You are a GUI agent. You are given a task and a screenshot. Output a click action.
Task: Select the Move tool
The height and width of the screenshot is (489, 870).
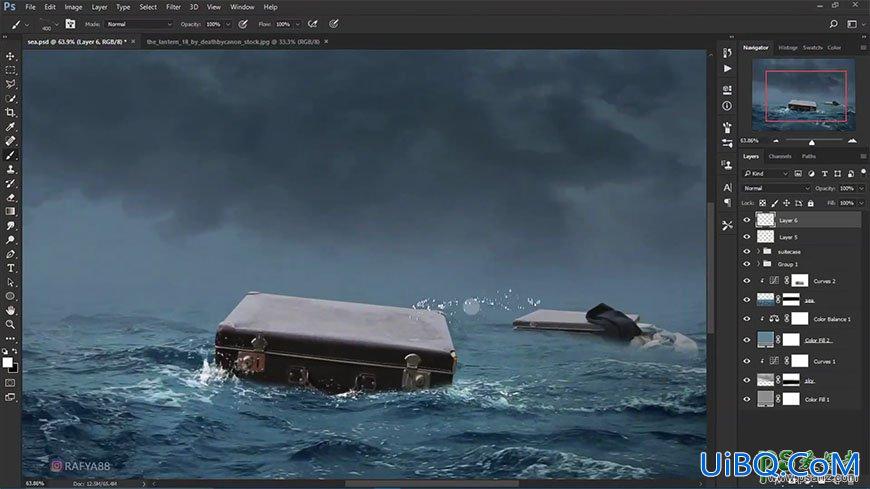point(11,56)
